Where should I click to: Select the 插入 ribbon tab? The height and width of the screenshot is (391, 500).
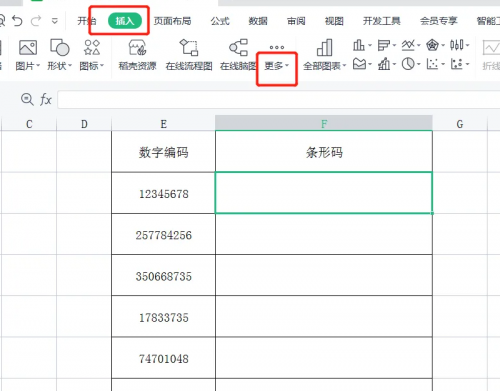(x=125, y=21)
